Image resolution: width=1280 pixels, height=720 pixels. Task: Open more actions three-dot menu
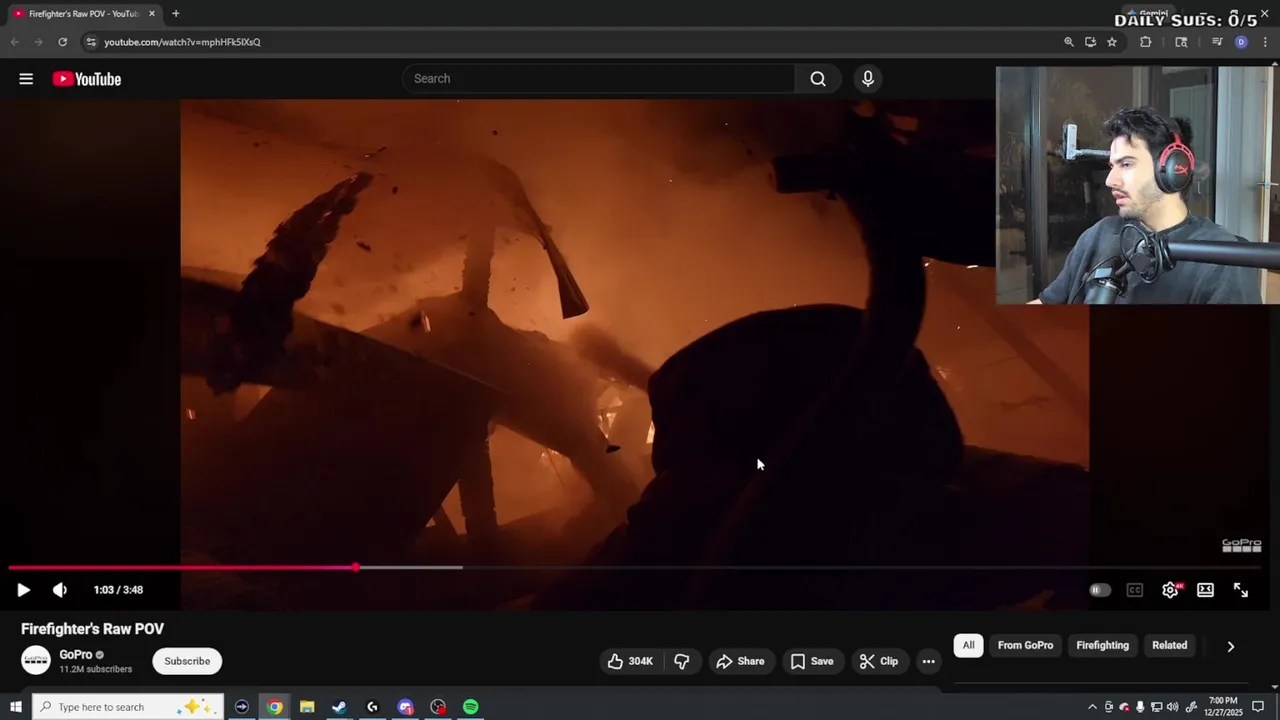pos(928,661)
